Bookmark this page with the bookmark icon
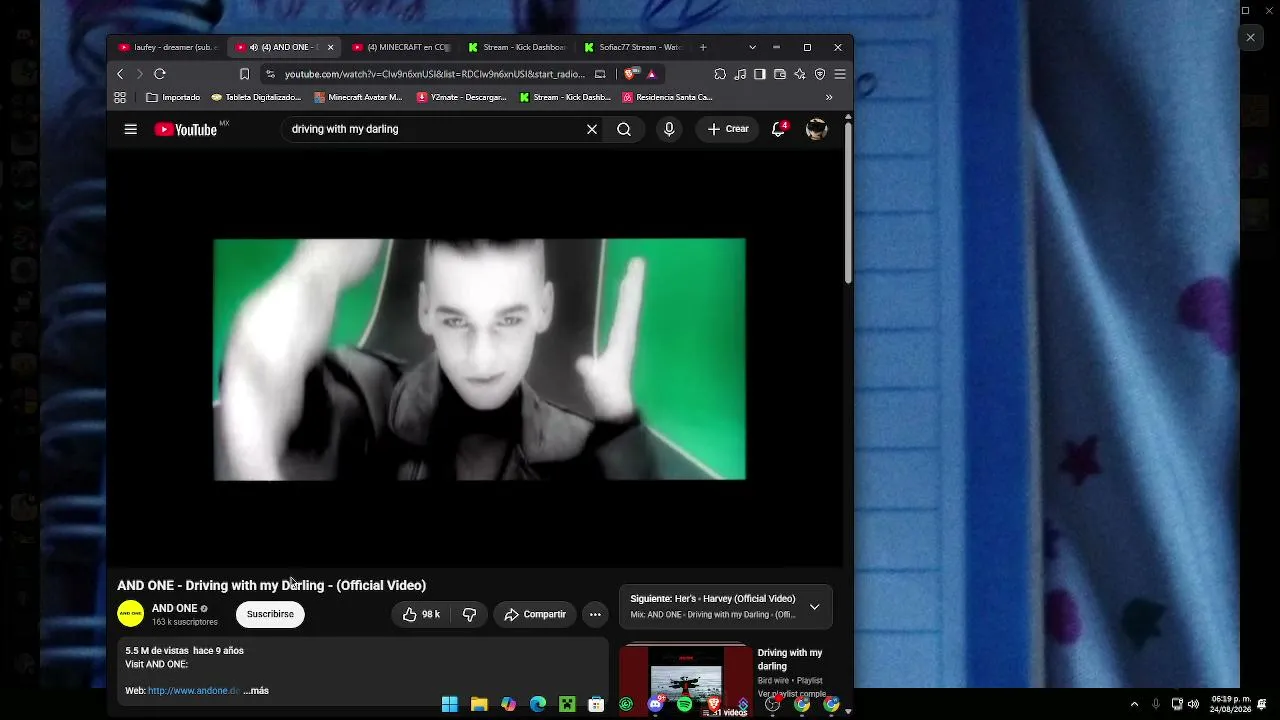Viewport: 1280px width, 720px height. pos(244,74)
